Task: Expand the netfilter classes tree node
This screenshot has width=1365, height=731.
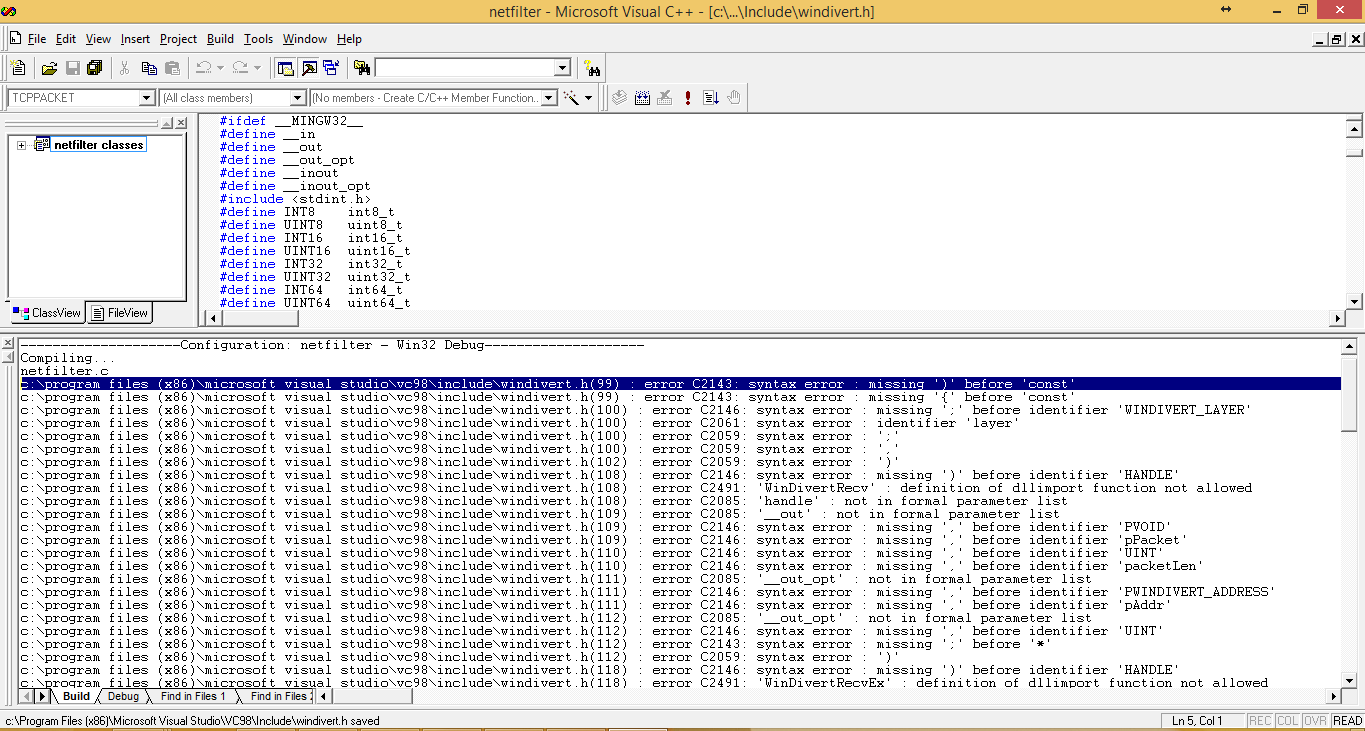Action: point(22,143)
